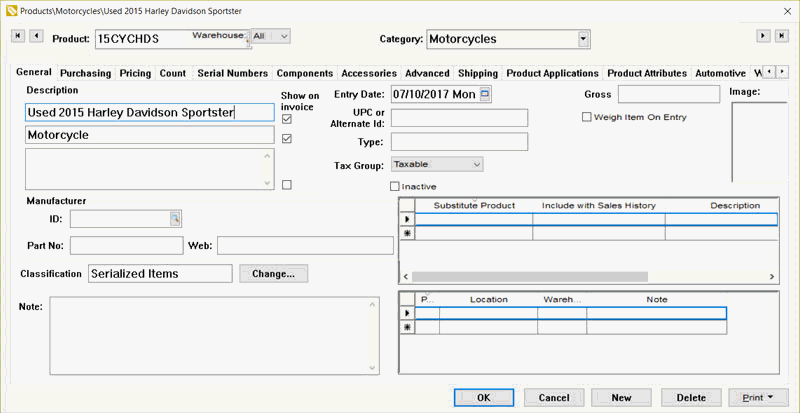Switch to the Pricing tab
The height and width of the screenshot is (413, 800).
pos(135,74)
